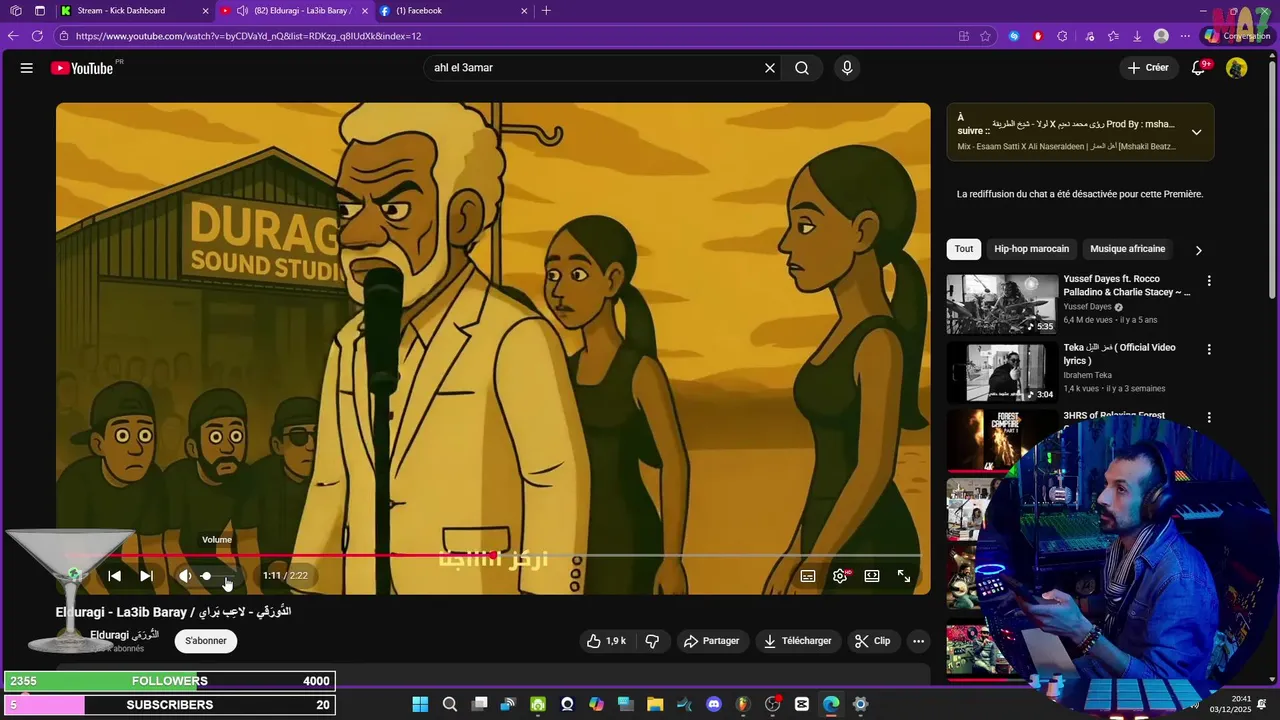This screenshot has height=720, width=1280.
Task: Subscribe with the S'abonner button
Action: [x=206, y=641]
